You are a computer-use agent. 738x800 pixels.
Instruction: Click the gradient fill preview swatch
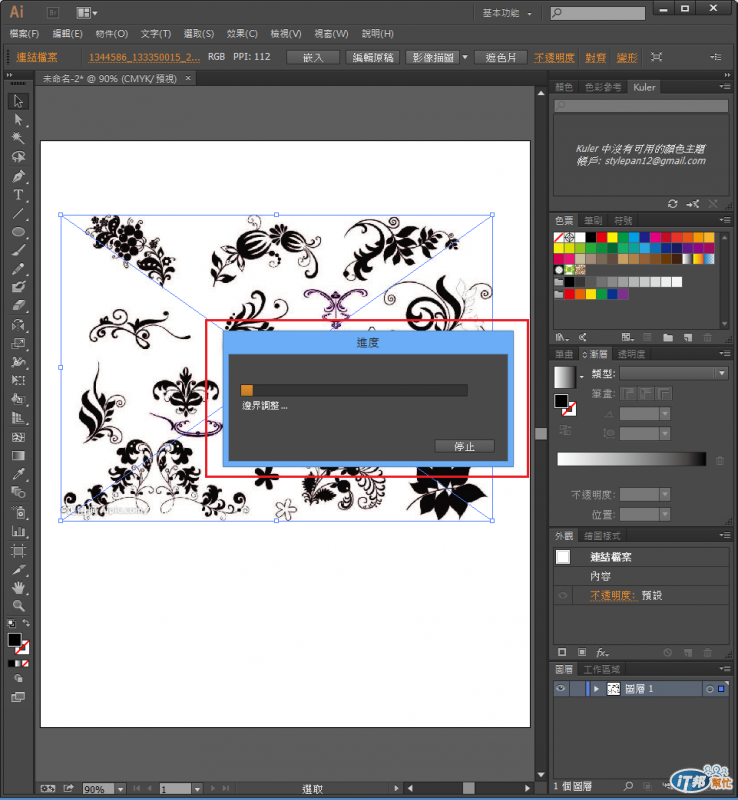click(565, 377)
